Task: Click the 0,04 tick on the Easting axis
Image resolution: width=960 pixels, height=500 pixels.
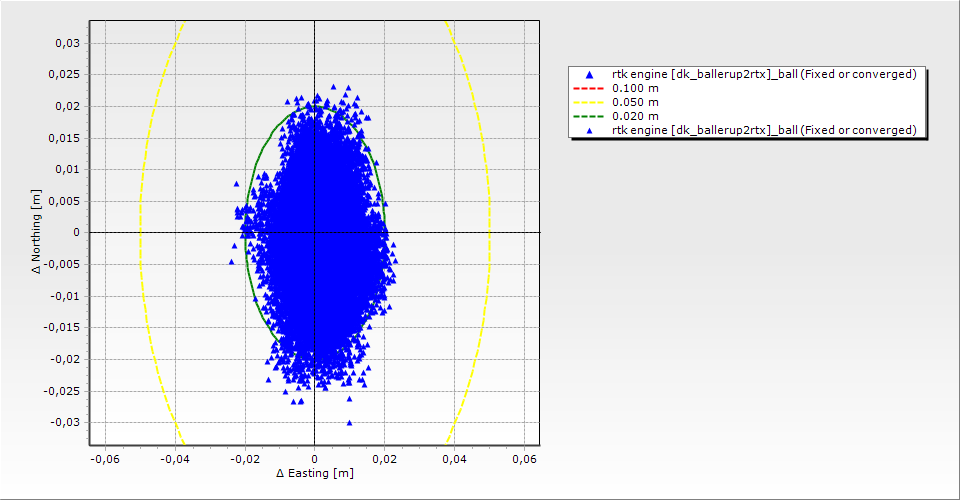Action: coord(454,459)
